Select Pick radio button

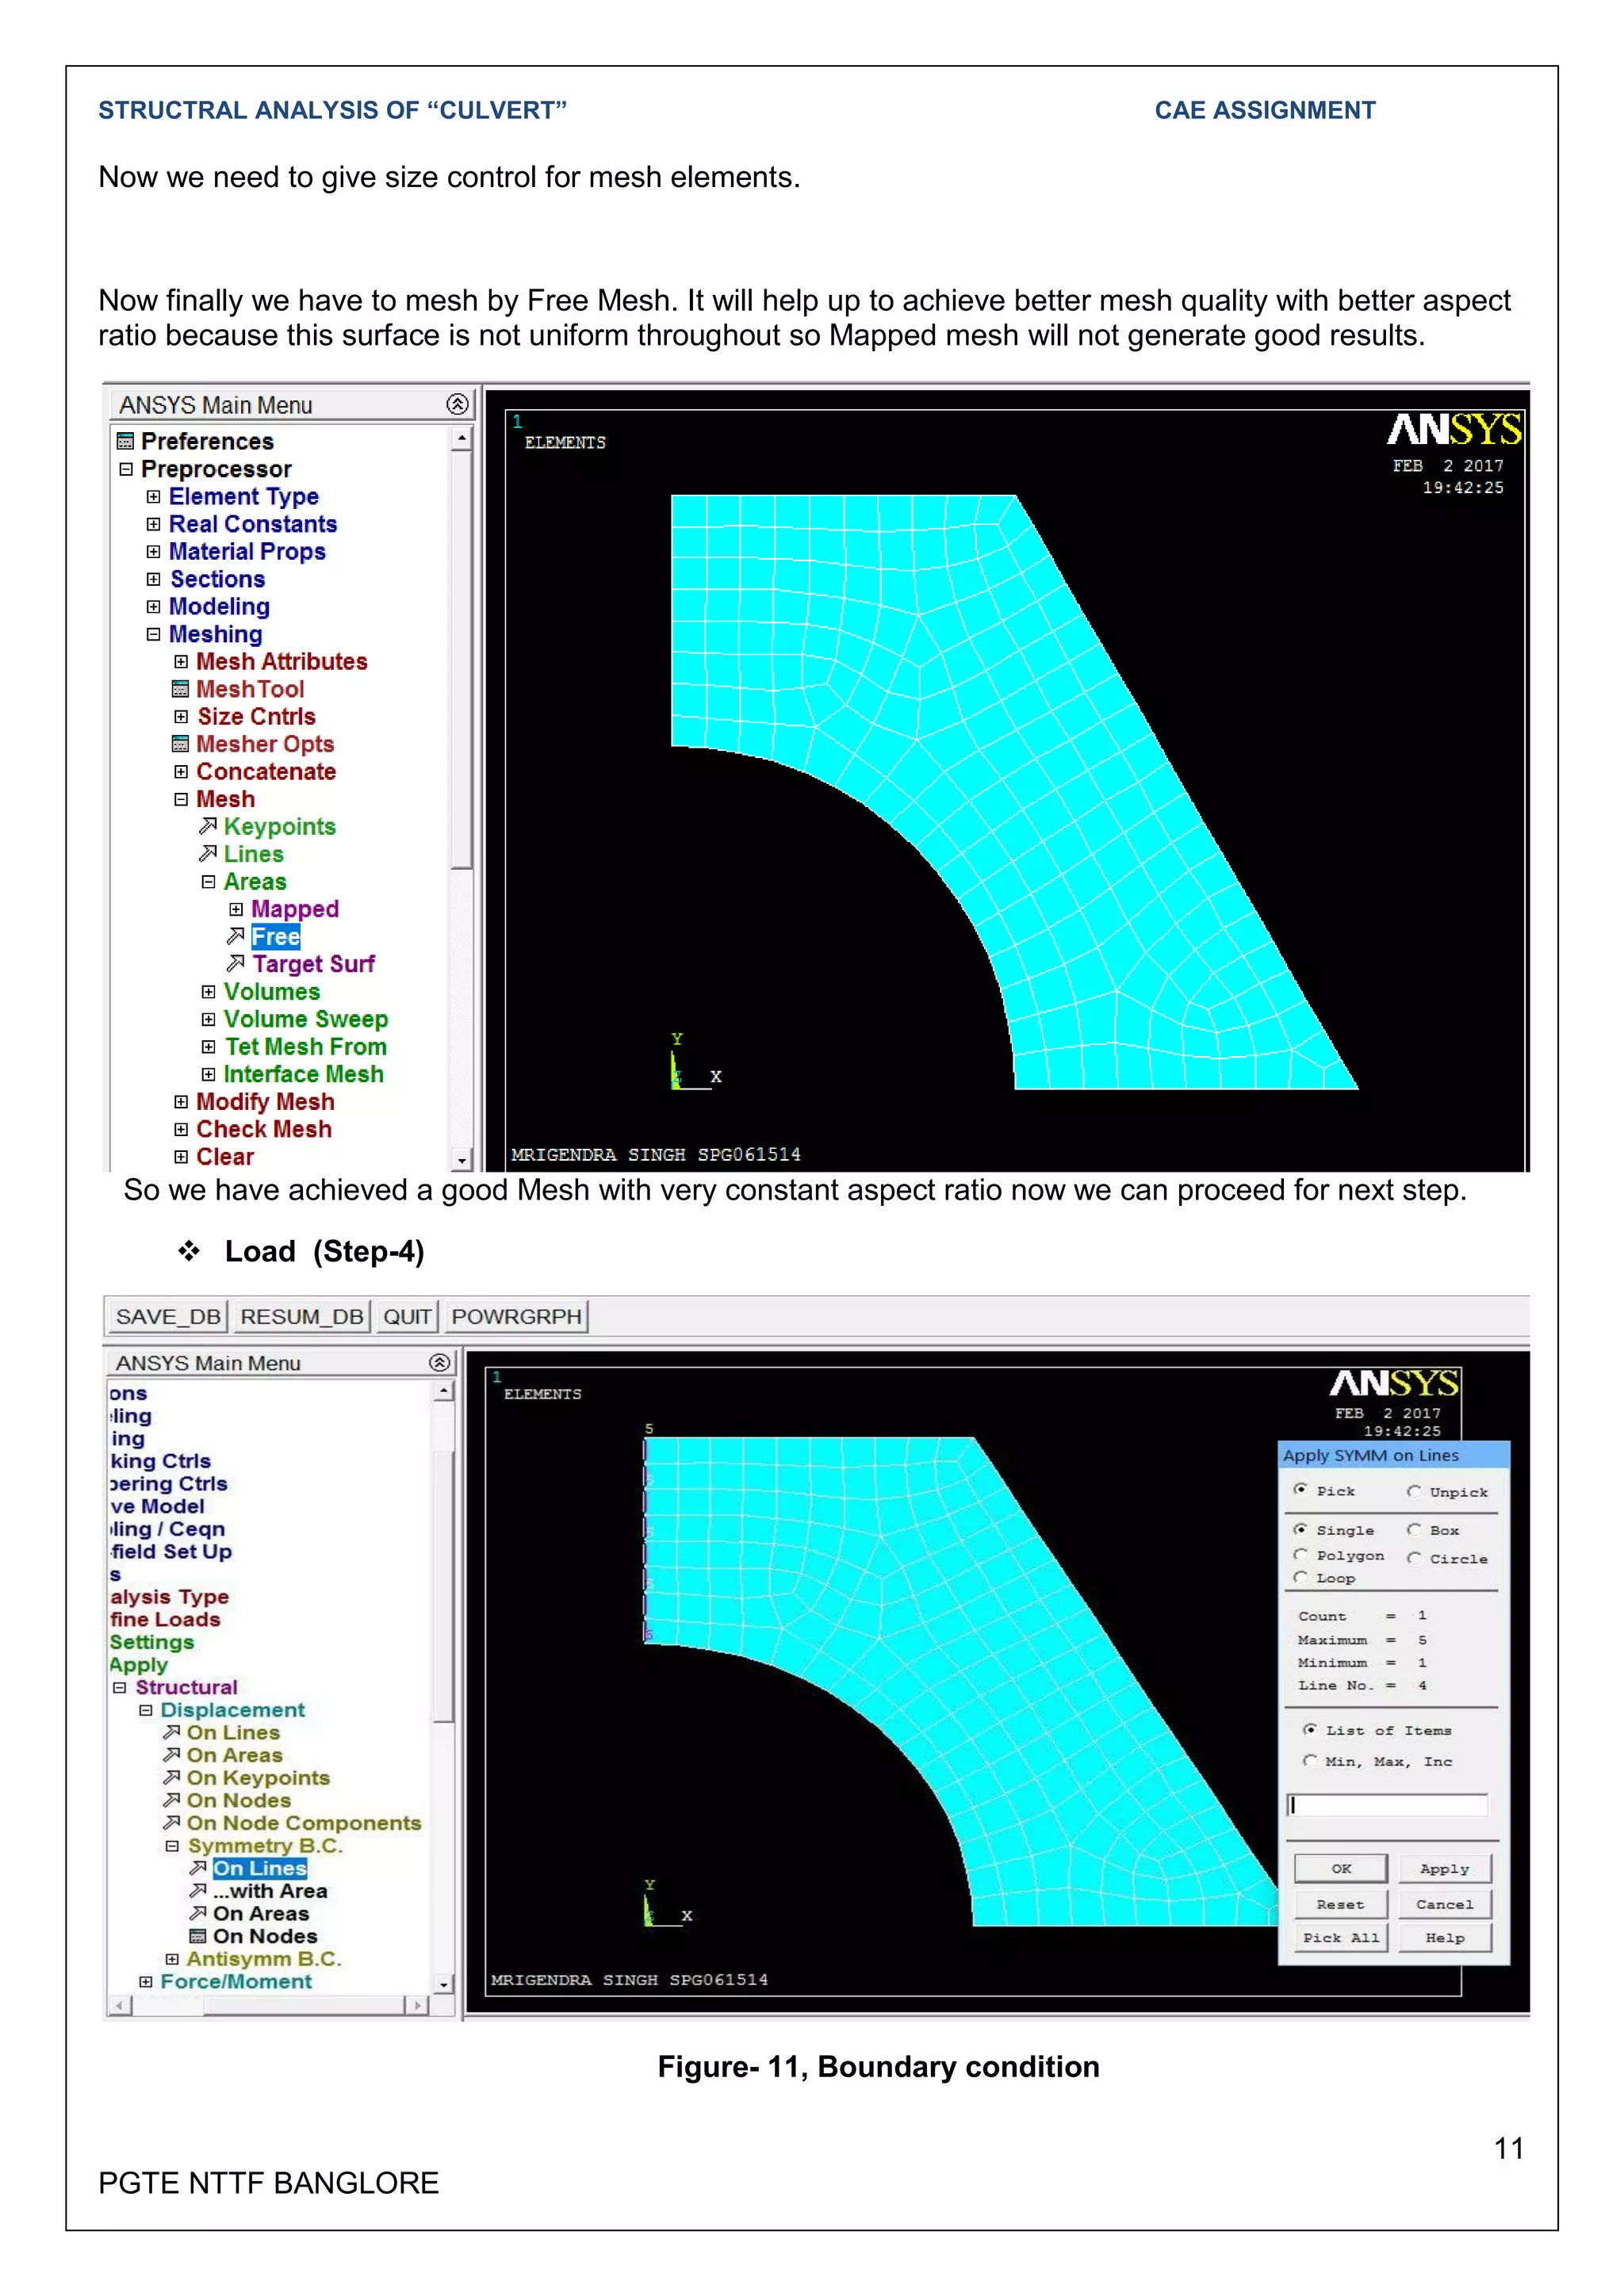1300,1489
